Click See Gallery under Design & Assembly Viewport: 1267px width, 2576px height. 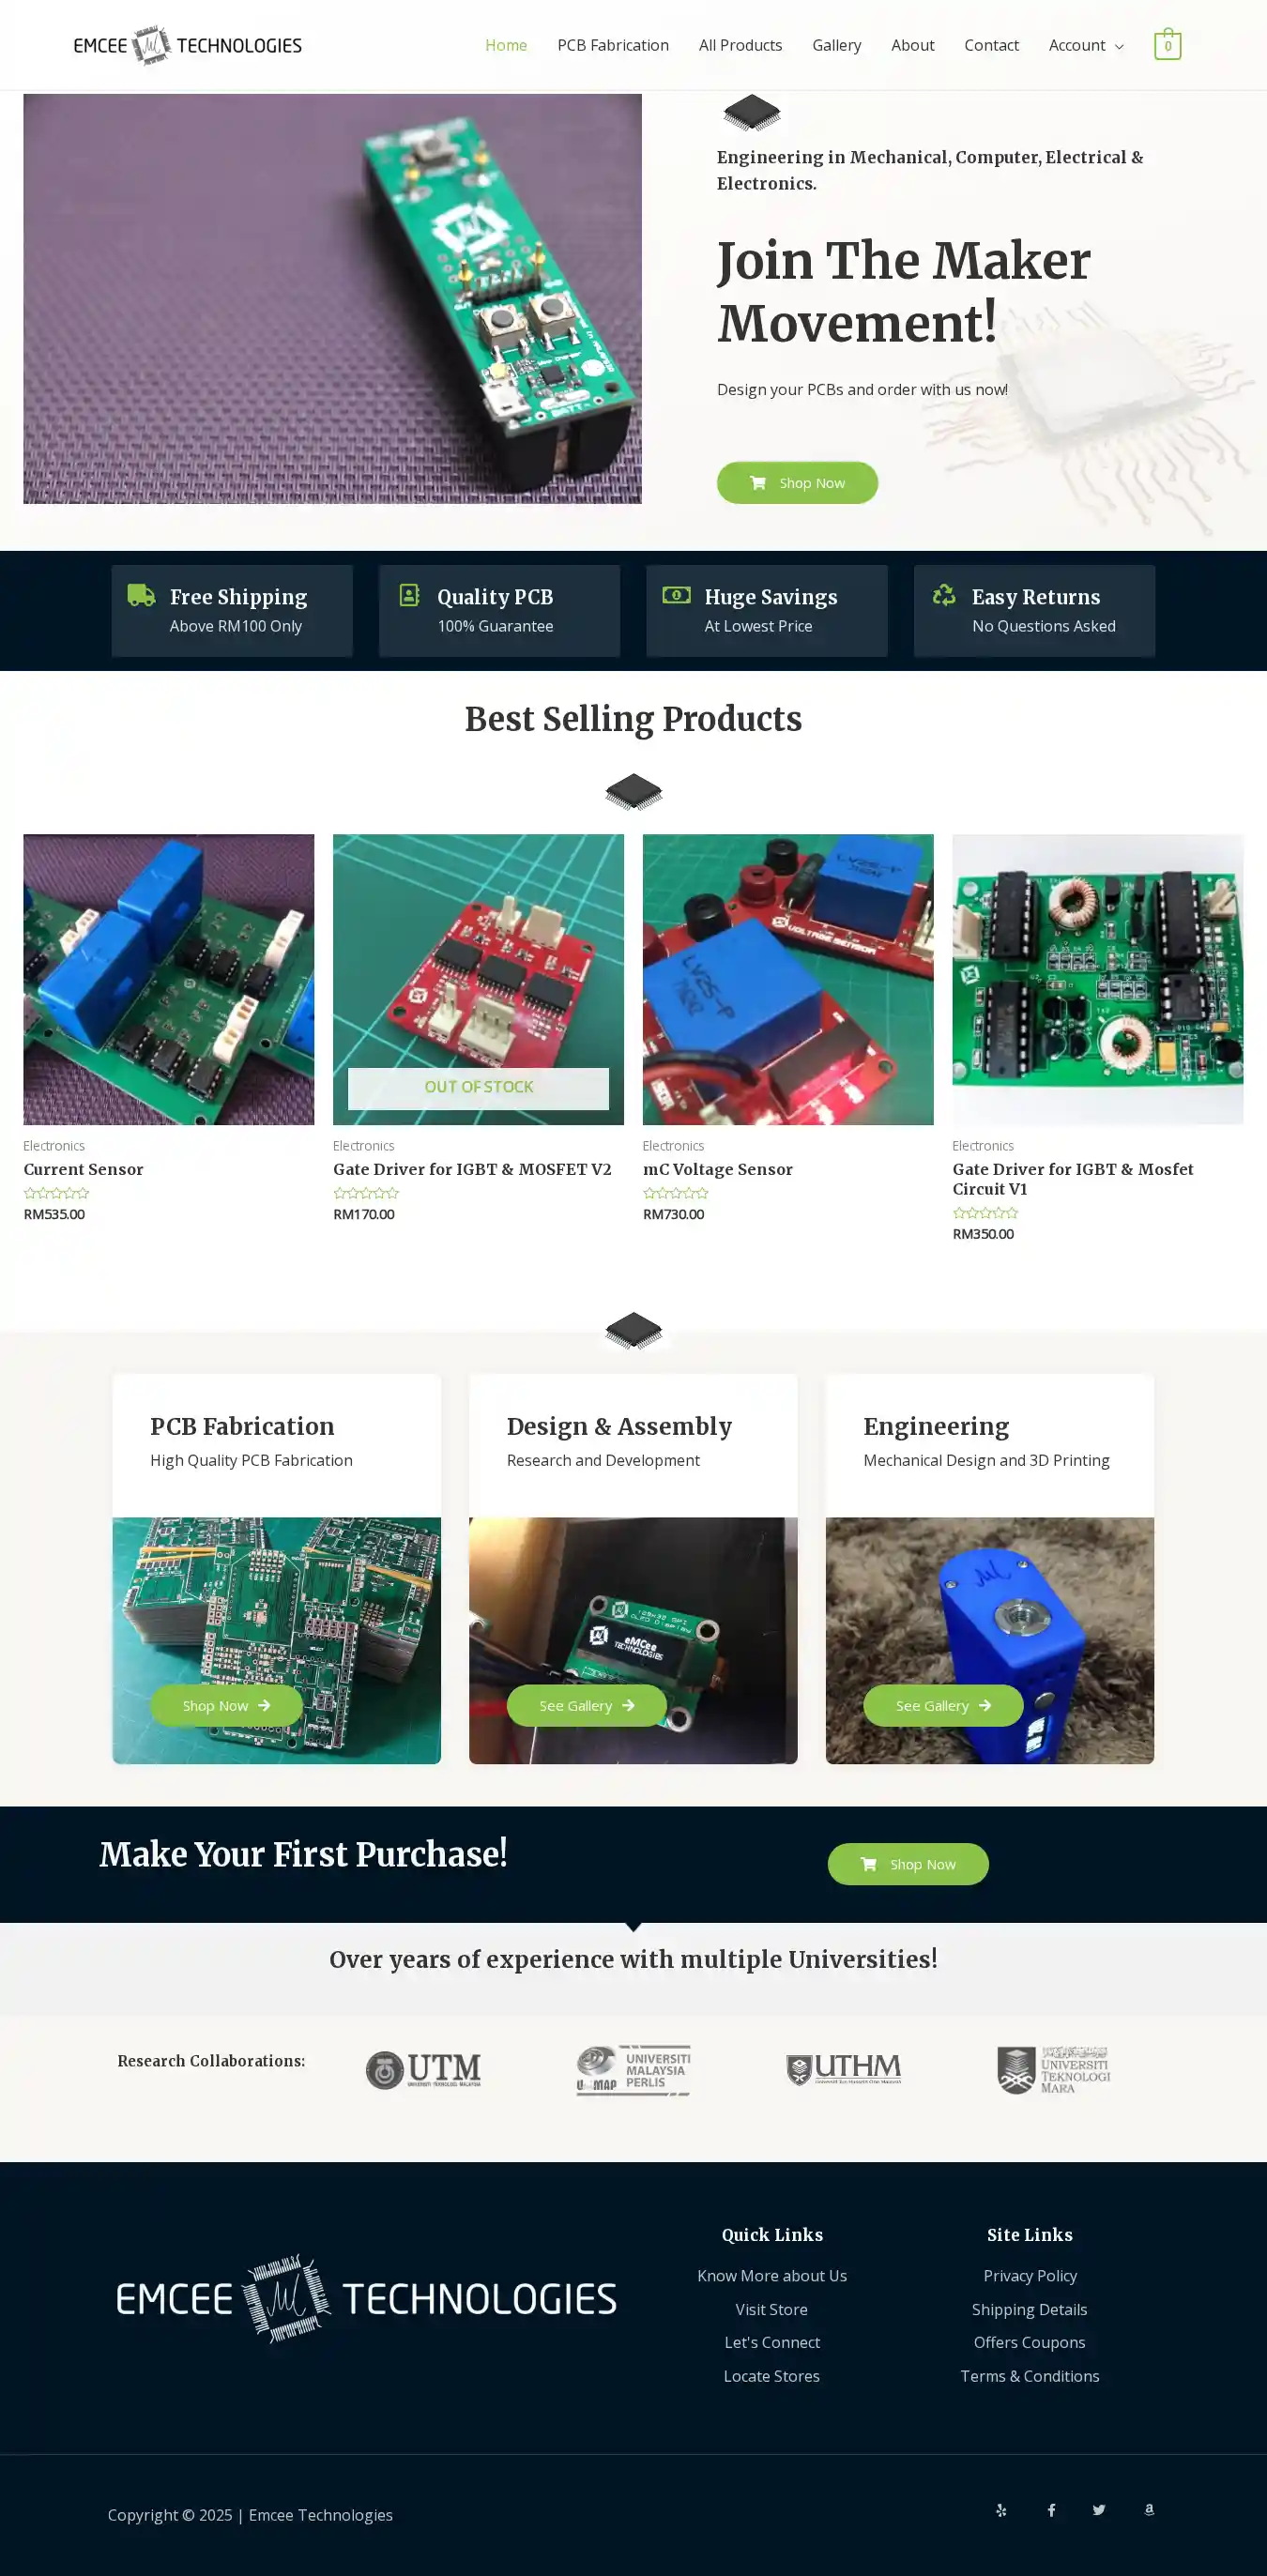click(x=587, y=1706)
